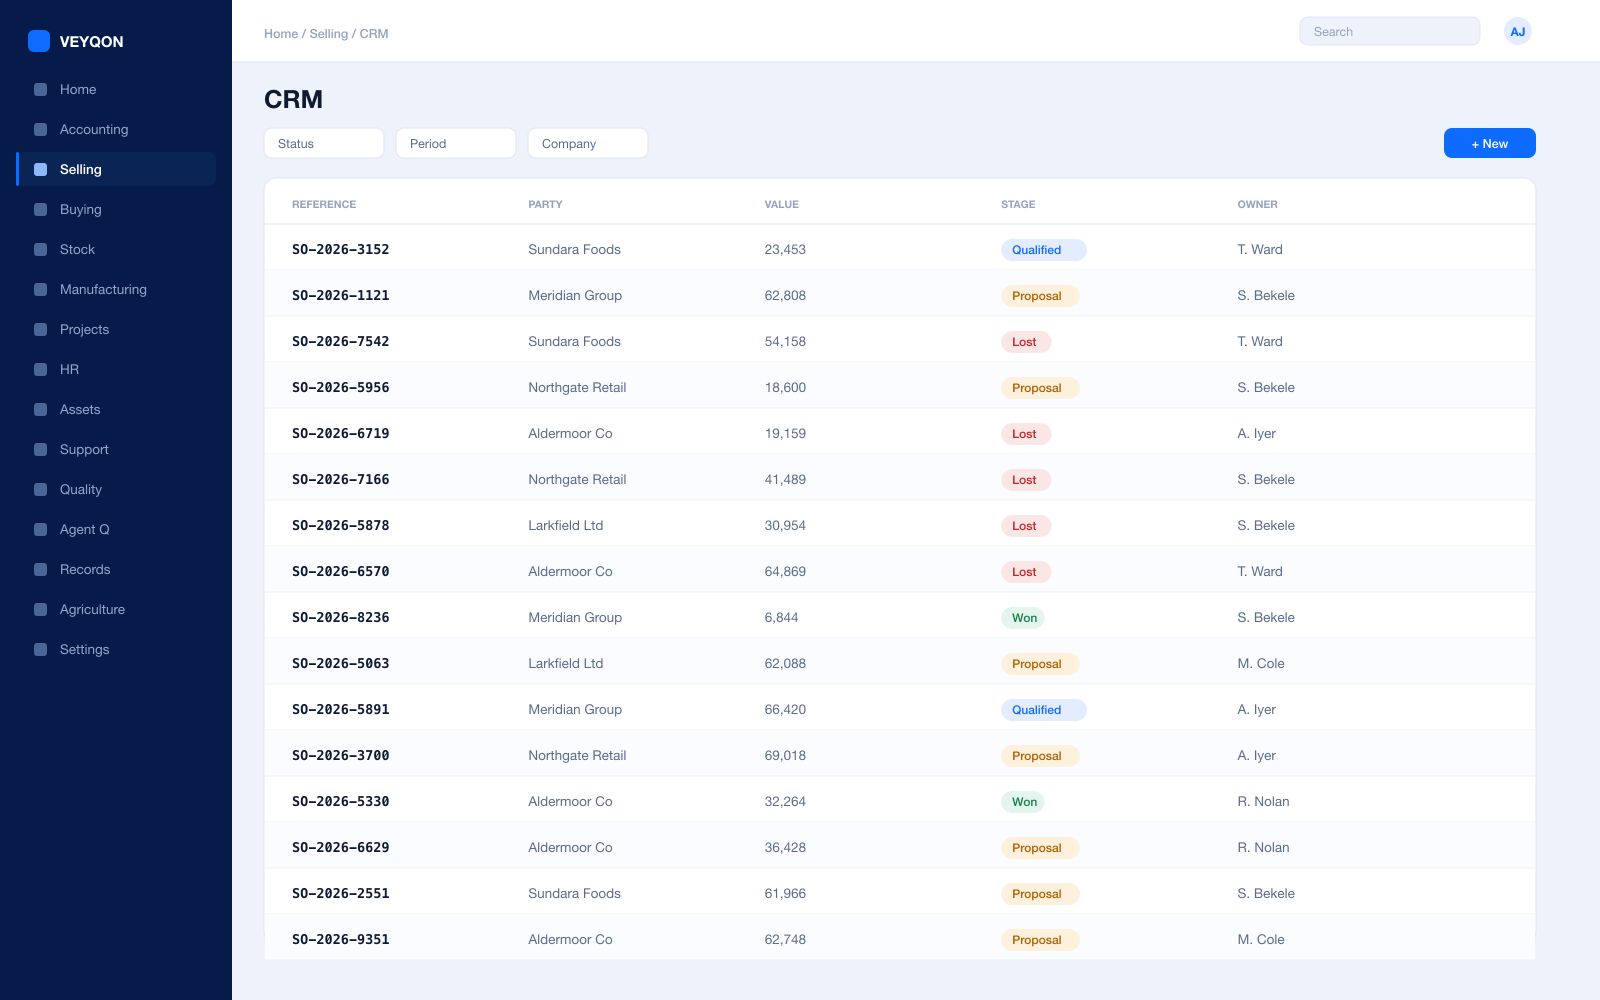The width and height of the screenshot is (1600, 1000).
Task: Open the Status filter dropdown
Action: point(324,143)
